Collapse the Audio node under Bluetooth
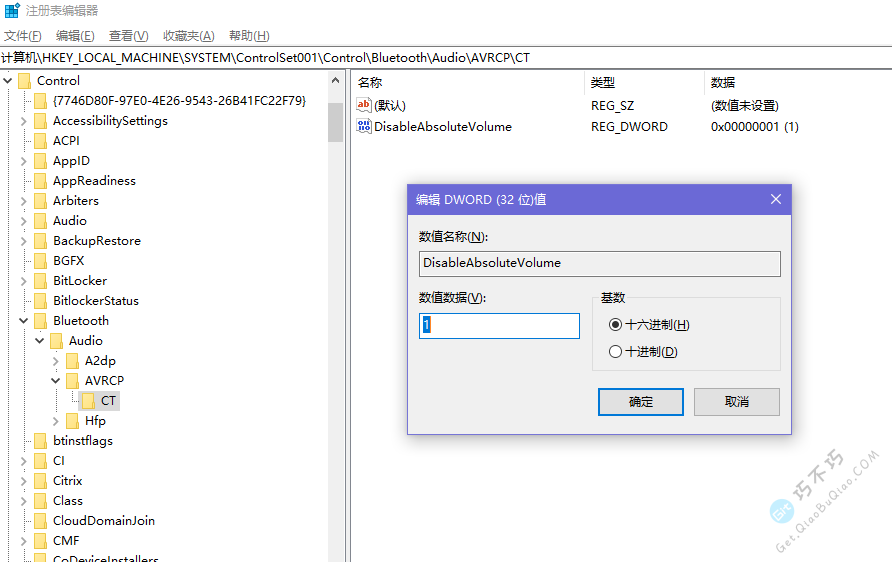 pyautogui.click(x=39, y=341)
